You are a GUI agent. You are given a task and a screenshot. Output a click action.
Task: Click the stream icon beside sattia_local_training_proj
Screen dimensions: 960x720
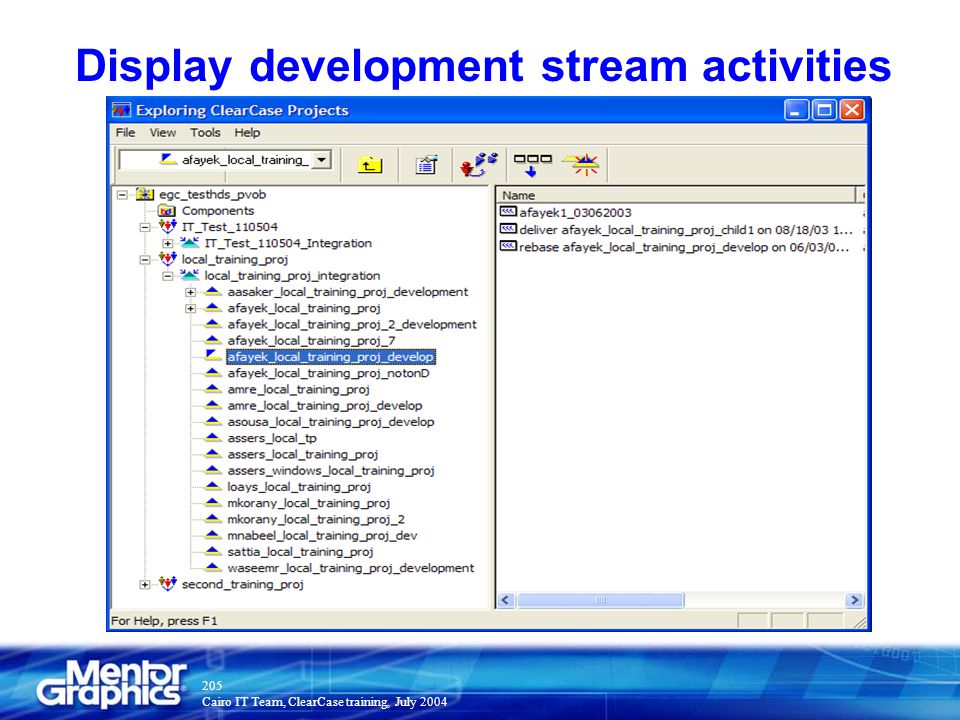pyautogui.click(x=213, y=552)
